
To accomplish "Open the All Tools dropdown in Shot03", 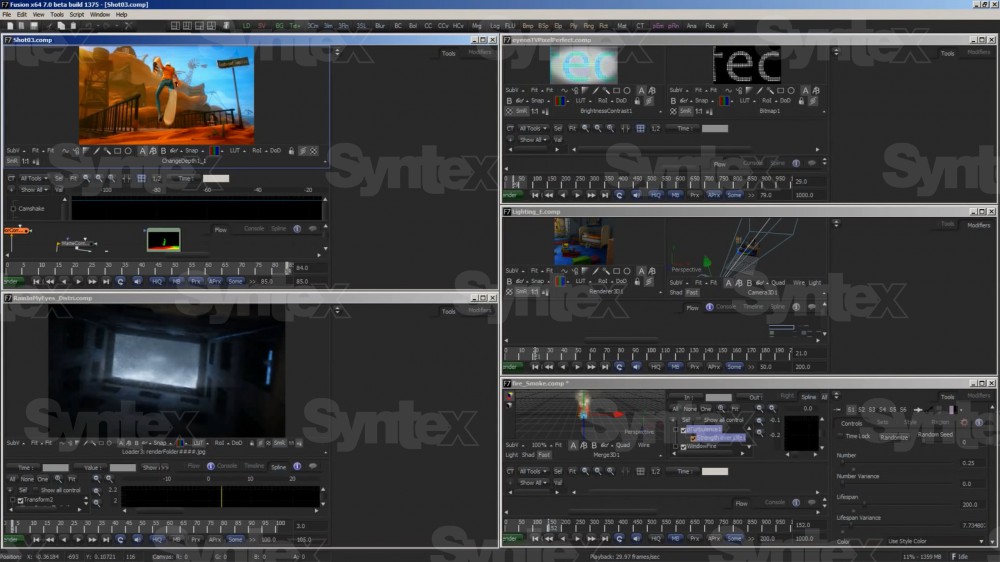I will (34, 178).
